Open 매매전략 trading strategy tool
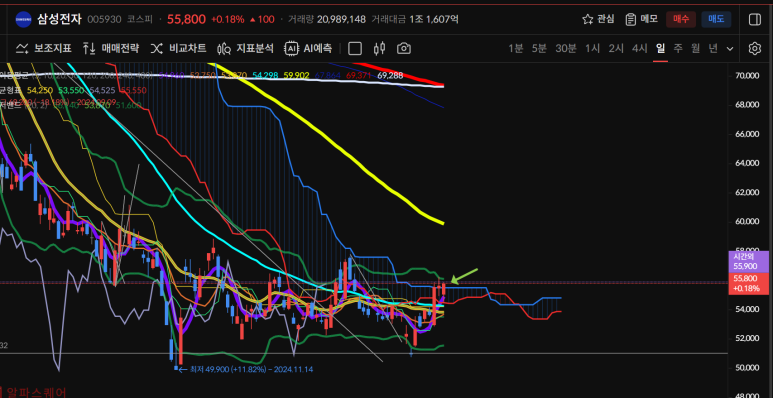The height and width of the screenshot is (398, 773). click(111, 48)
